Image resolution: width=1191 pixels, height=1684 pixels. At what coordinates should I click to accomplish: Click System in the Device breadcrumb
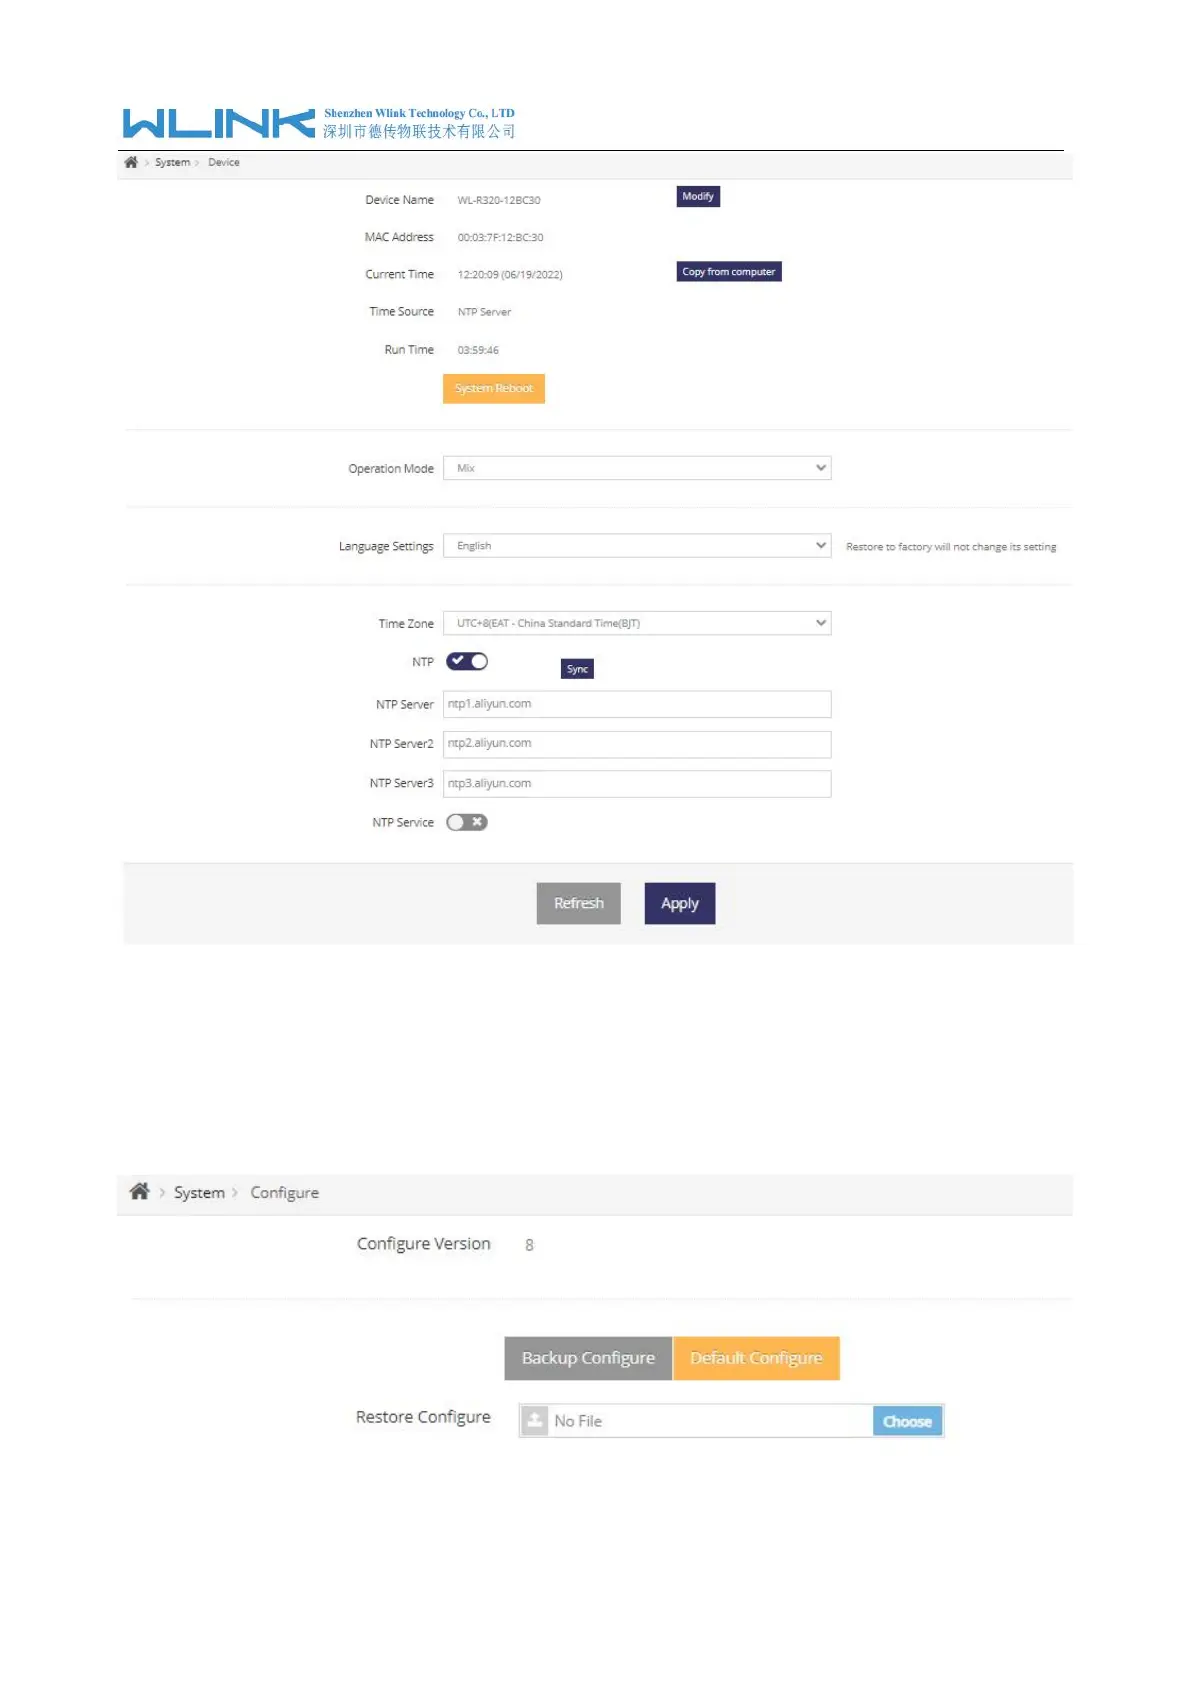point(172,162)
